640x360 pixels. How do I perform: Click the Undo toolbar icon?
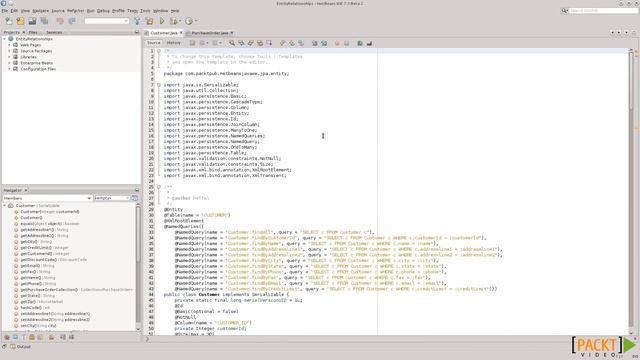tap(60, 21)
